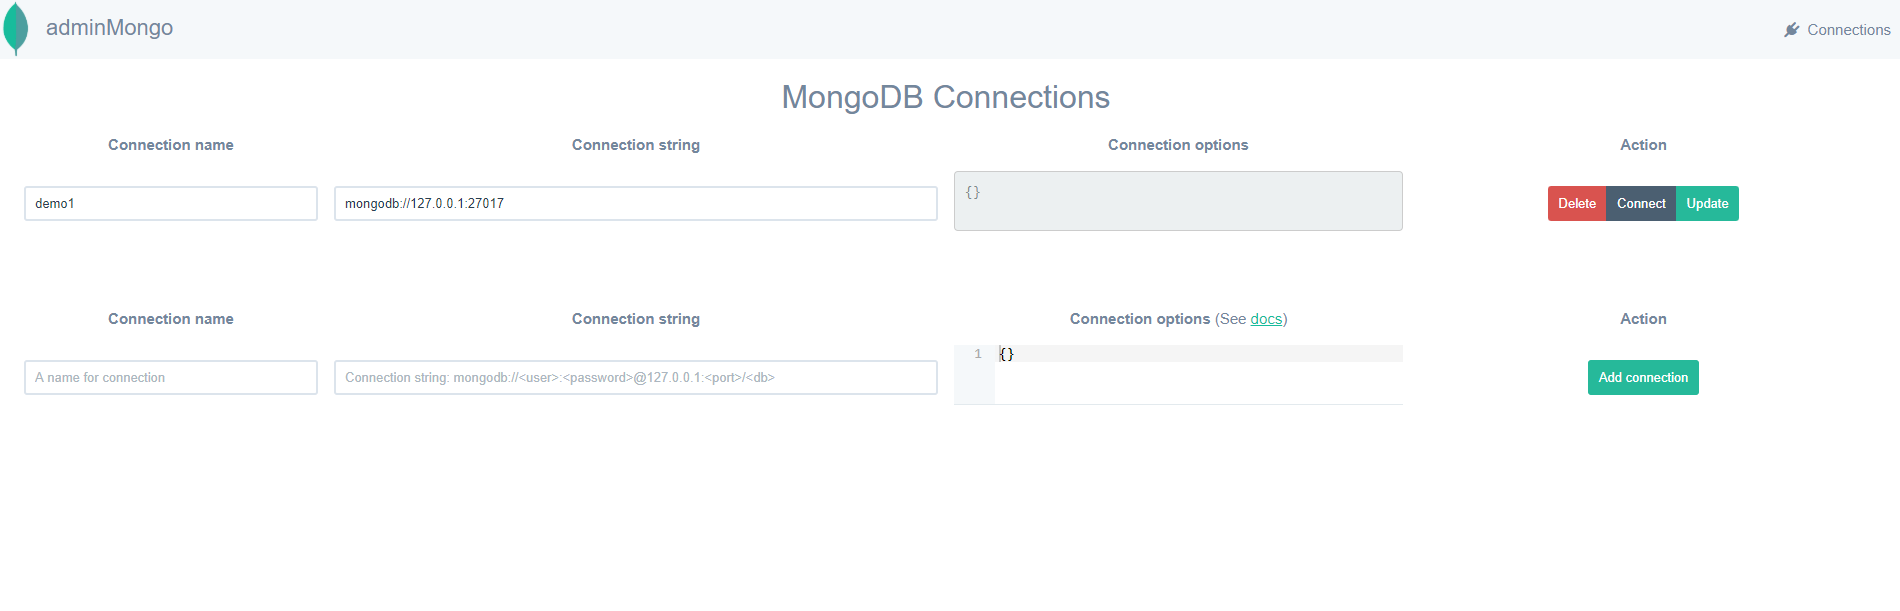1900x611 pixels.
Task: Click the MongoDB Connections page heading
Action: point(945,97)
